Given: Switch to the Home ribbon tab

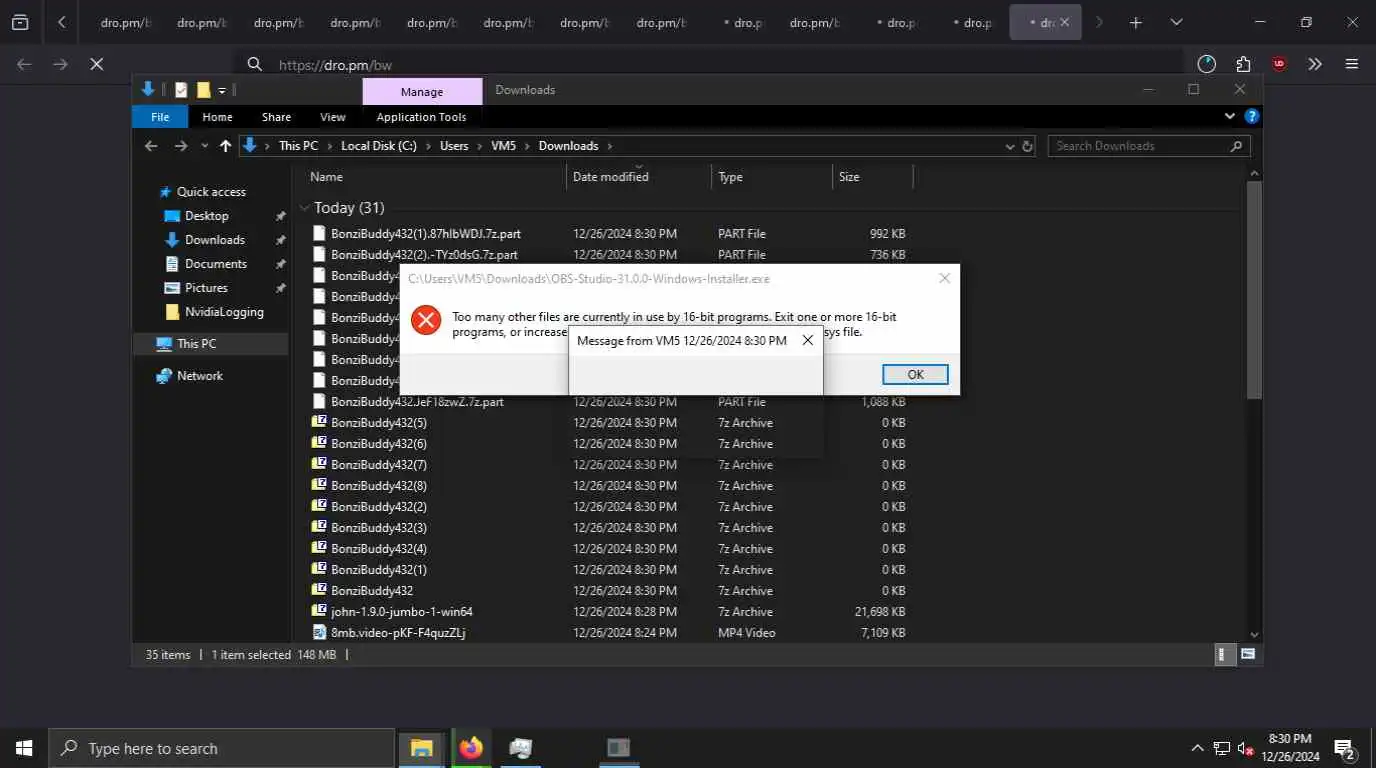Looking at the screenshot, I should (x=217, y=117).
